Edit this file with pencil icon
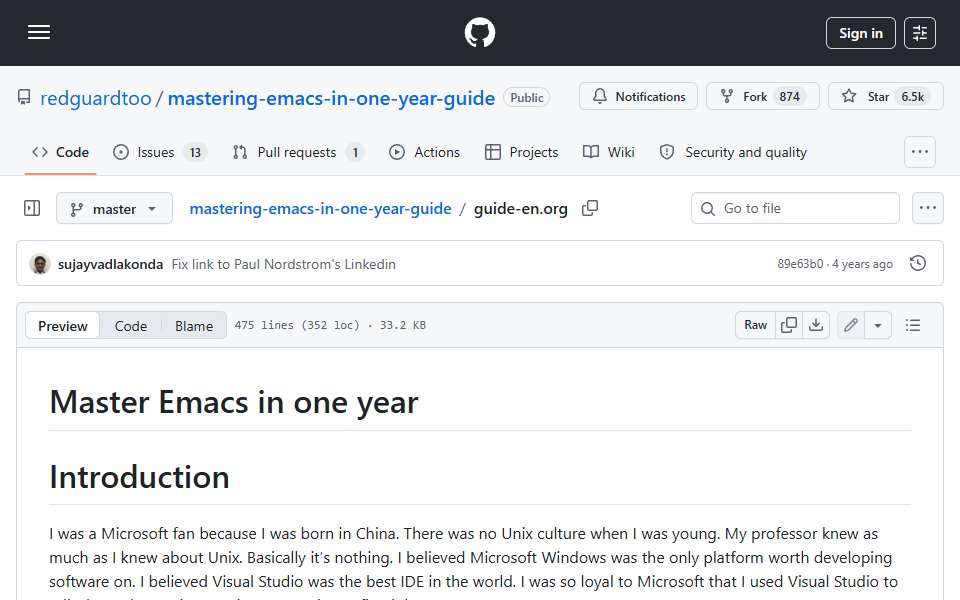This screenshot has width=960, height=600. (x=850, y=325)
